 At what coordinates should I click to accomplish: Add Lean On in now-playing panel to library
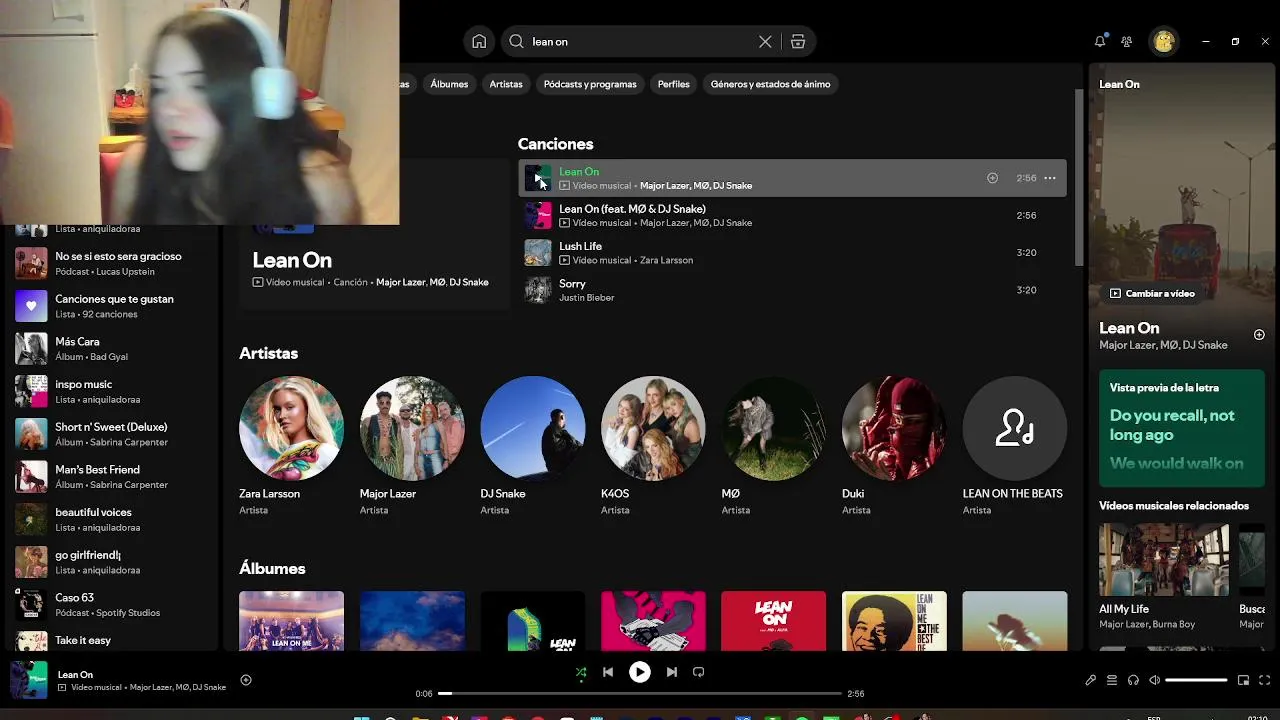[1259, 335]
